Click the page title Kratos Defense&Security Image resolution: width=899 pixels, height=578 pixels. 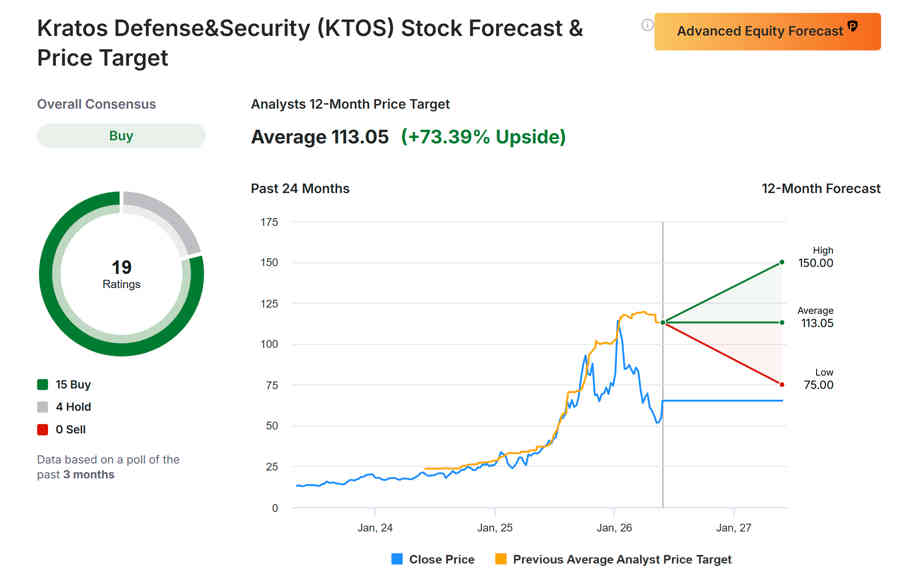(x=310, y=43)
